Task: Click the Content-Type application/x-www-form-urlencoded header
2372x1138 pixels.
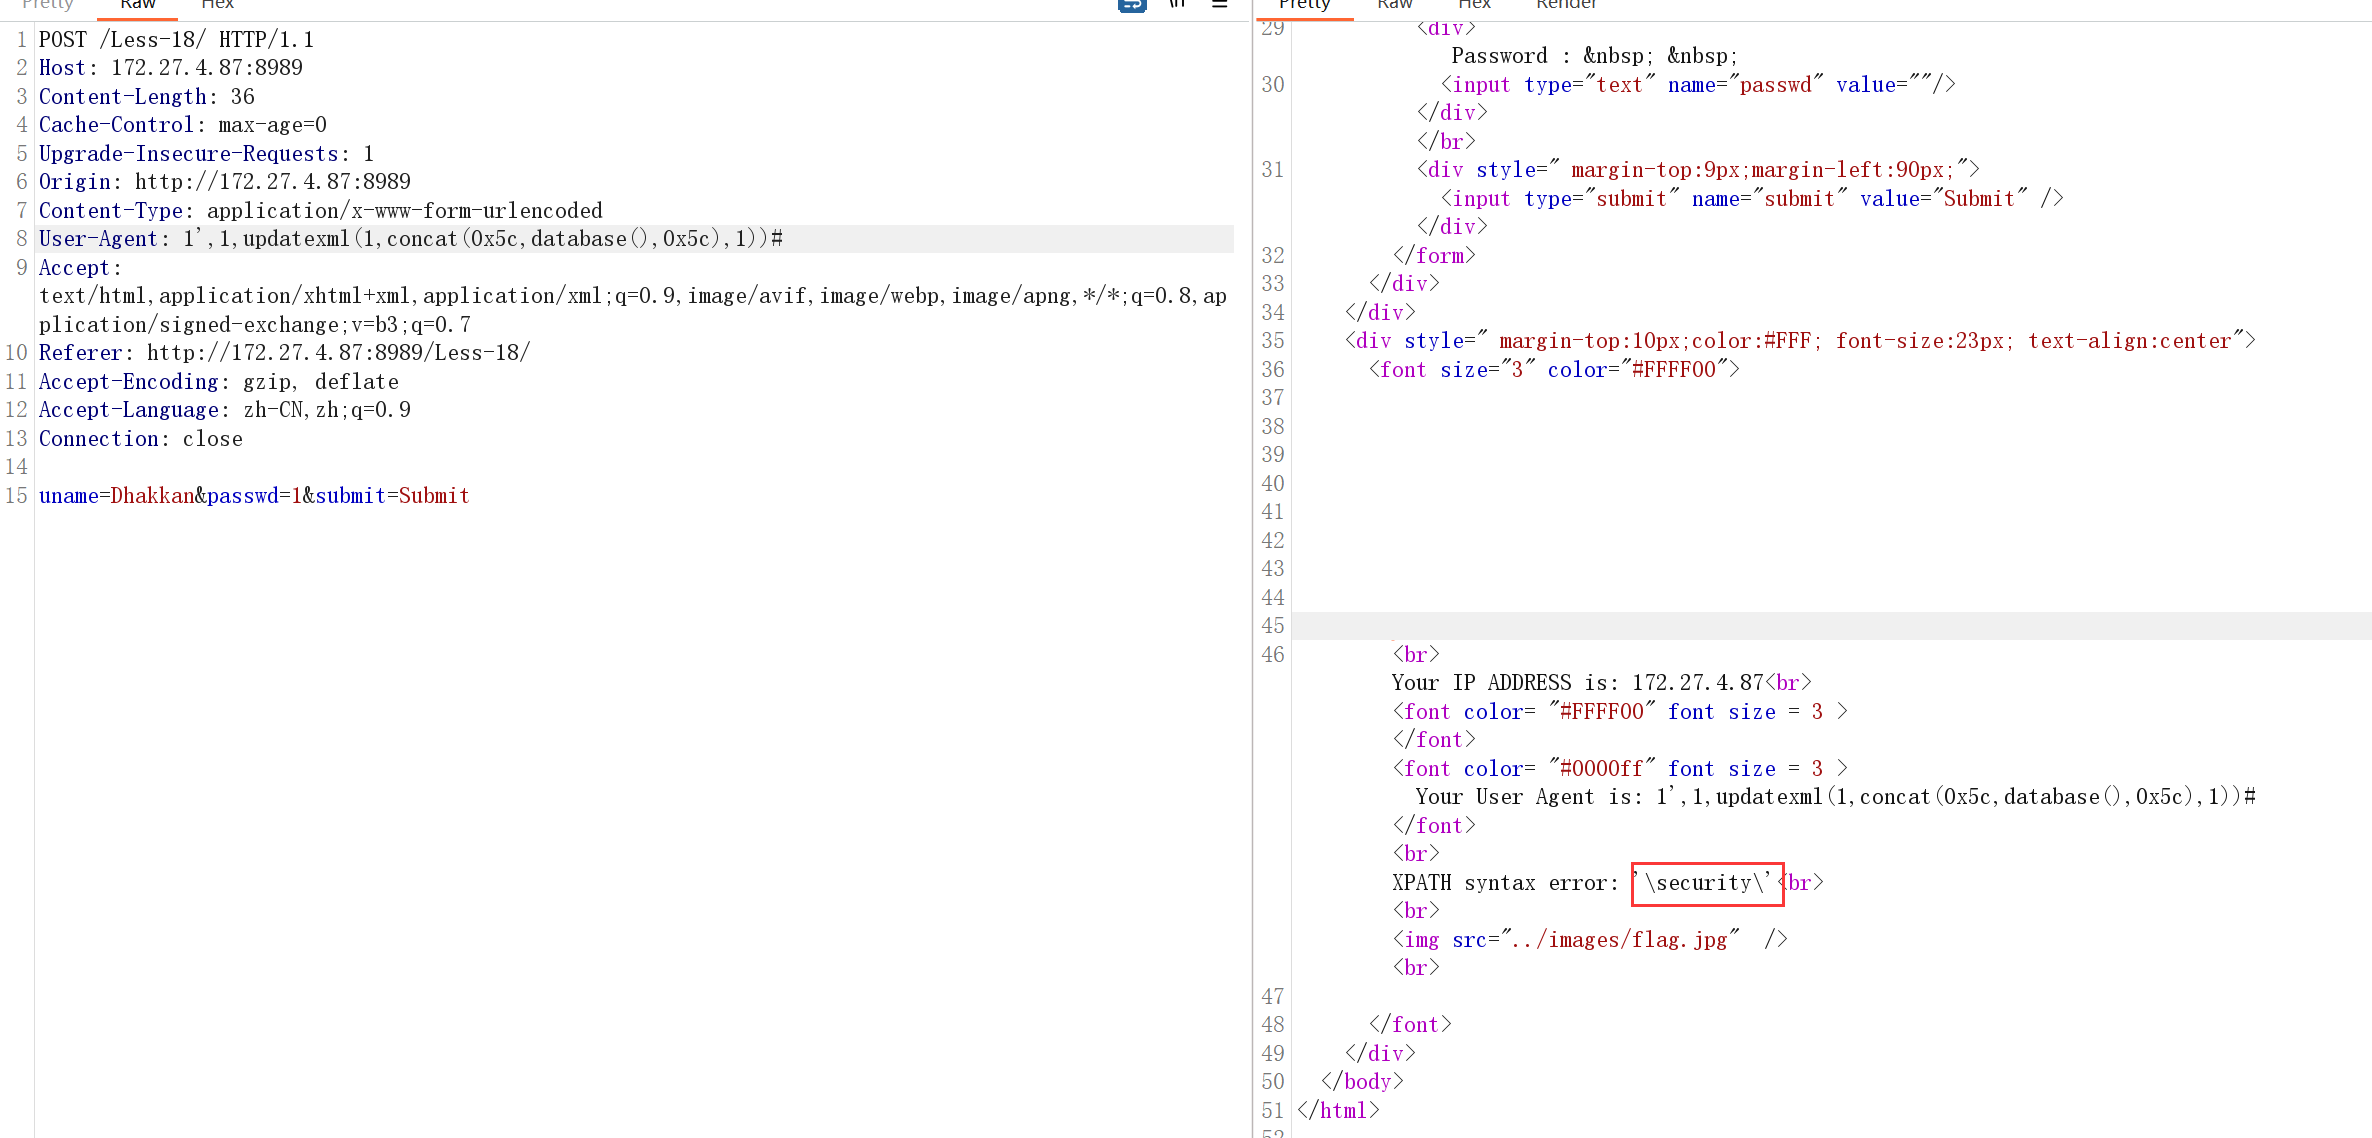Action: [321, 211]
